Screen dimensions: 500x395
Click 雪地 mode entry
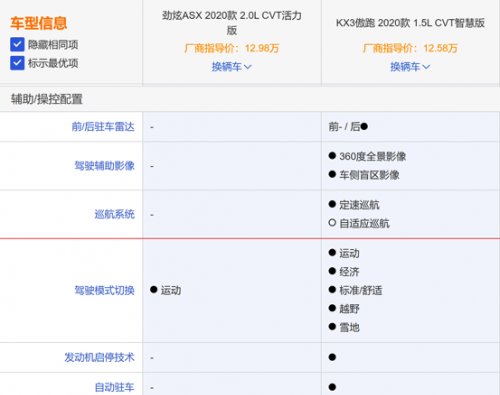(x=344, y=327)
